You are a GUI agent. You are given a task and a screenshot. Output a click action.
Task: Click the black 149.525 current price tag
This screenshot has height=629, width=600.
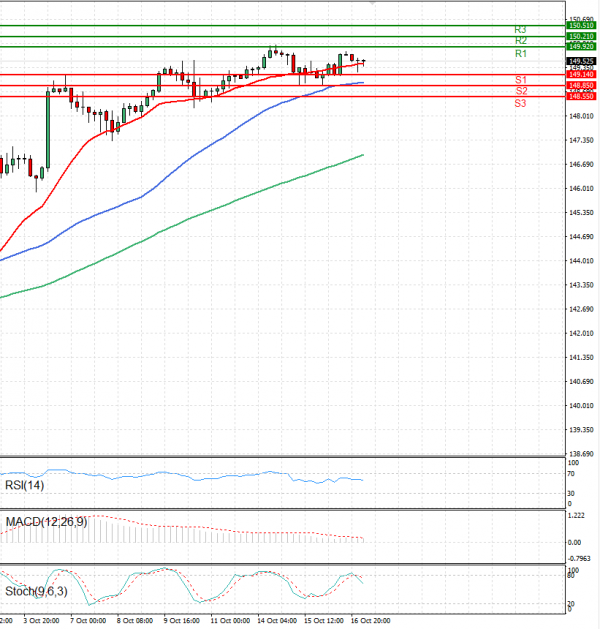coord(581,61)
